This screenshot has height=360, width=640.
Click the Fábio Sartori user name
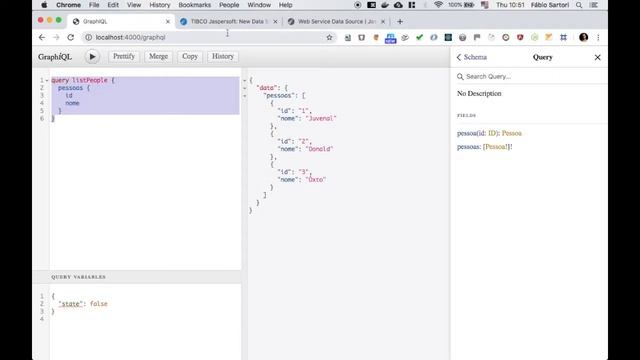point(550,5)
